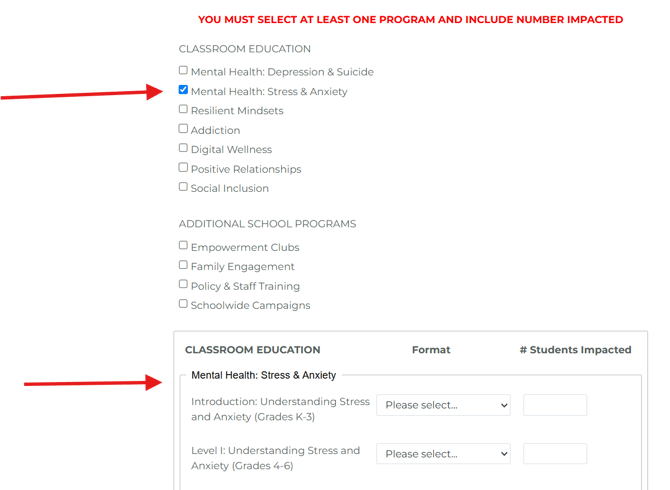
Task: Click the Digital Wellness label text
Action: [231, 150]
